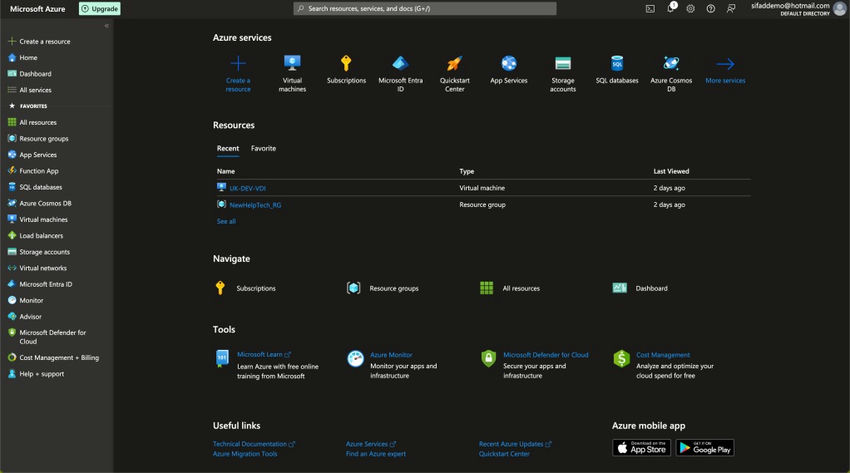Open the UK-DEV-VDI virtual machine link

tap(247, 189)
